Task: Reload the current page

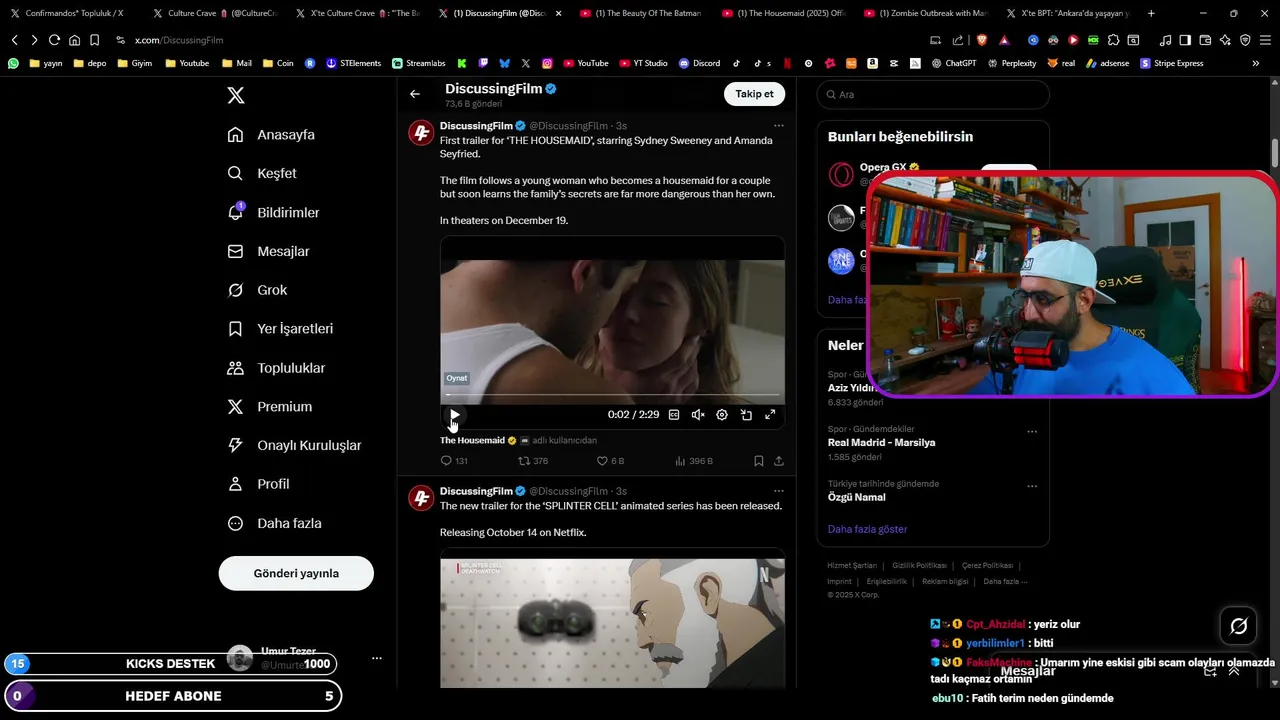Action: pyautogui.click(x=54, y=40)
